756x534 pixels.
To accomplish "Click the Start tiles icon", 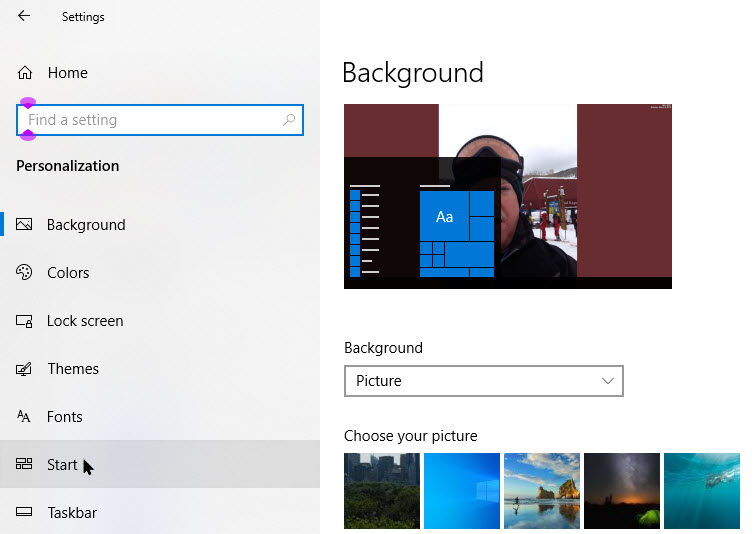I will (x=25, y=465).
